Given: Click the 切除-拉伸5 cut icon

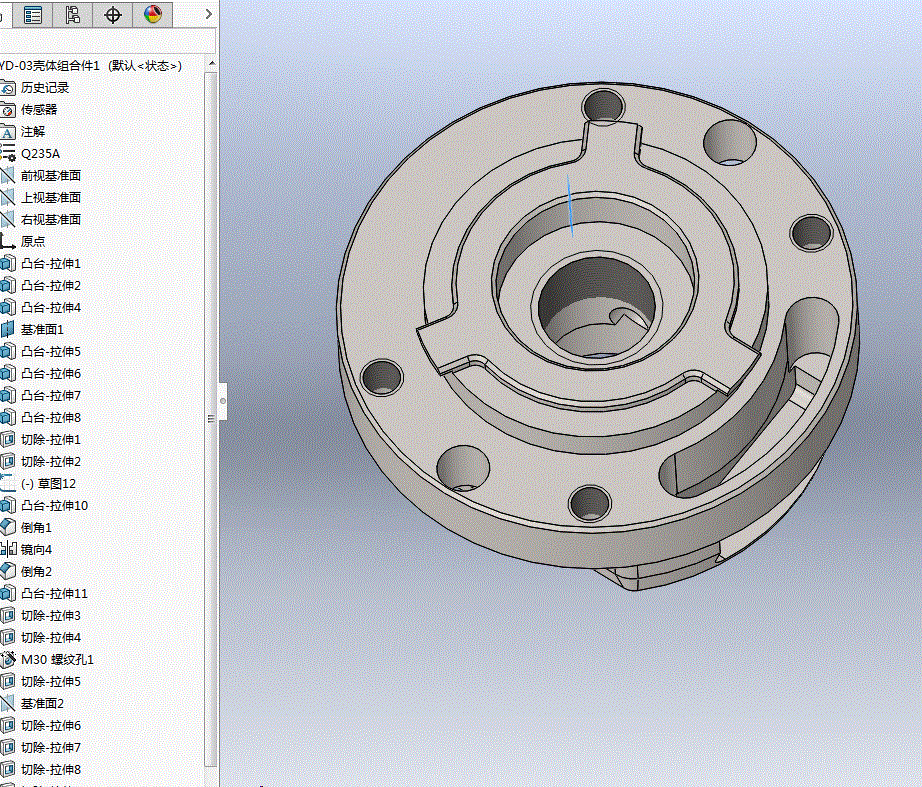Looking at the screenshot, I should tap(8, 681).
